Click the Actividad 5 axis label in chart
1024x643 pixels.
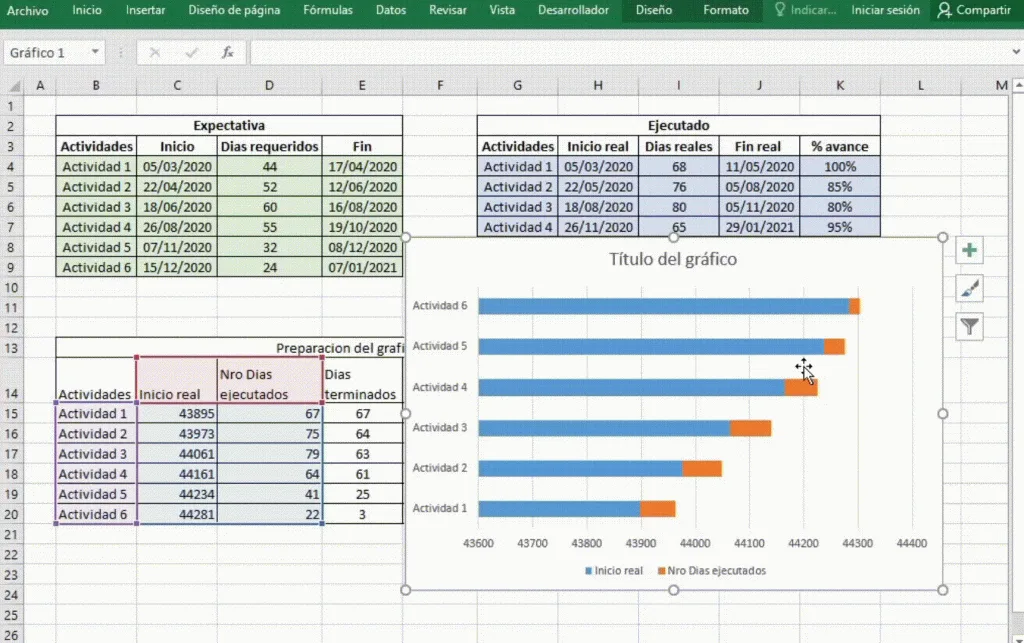click(x=440, y=346)
